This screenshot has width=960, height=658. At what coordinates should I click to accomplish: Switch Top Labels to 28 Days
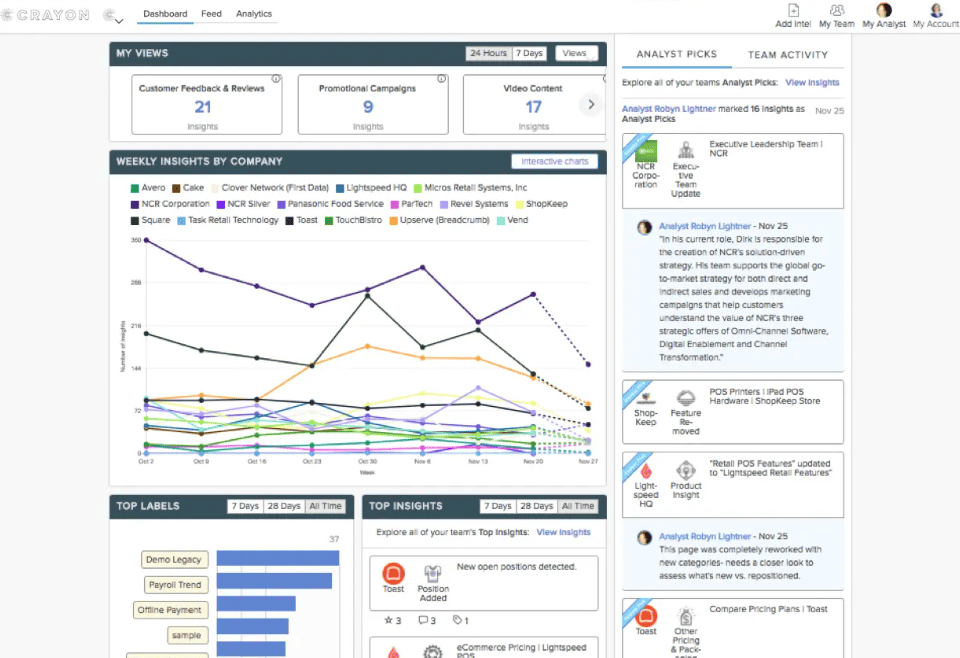point(284,506)
